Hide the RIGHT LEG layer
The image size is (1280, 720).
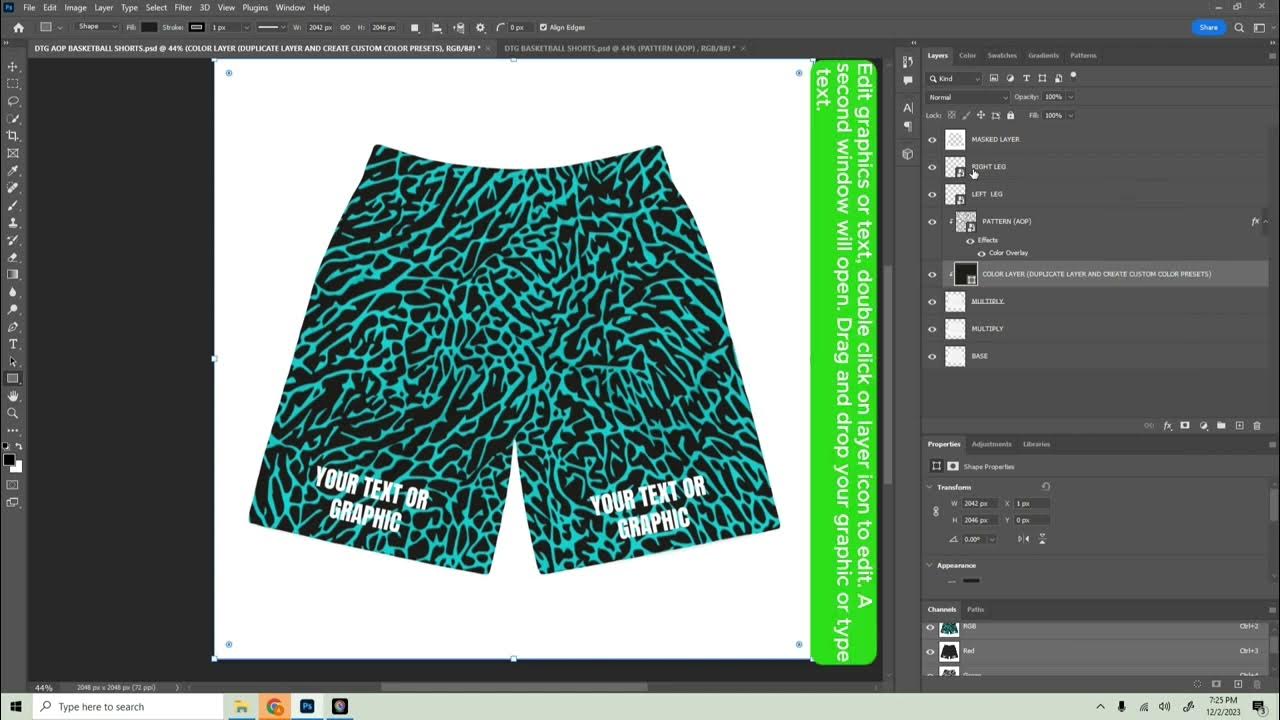(x=932, y=167)
